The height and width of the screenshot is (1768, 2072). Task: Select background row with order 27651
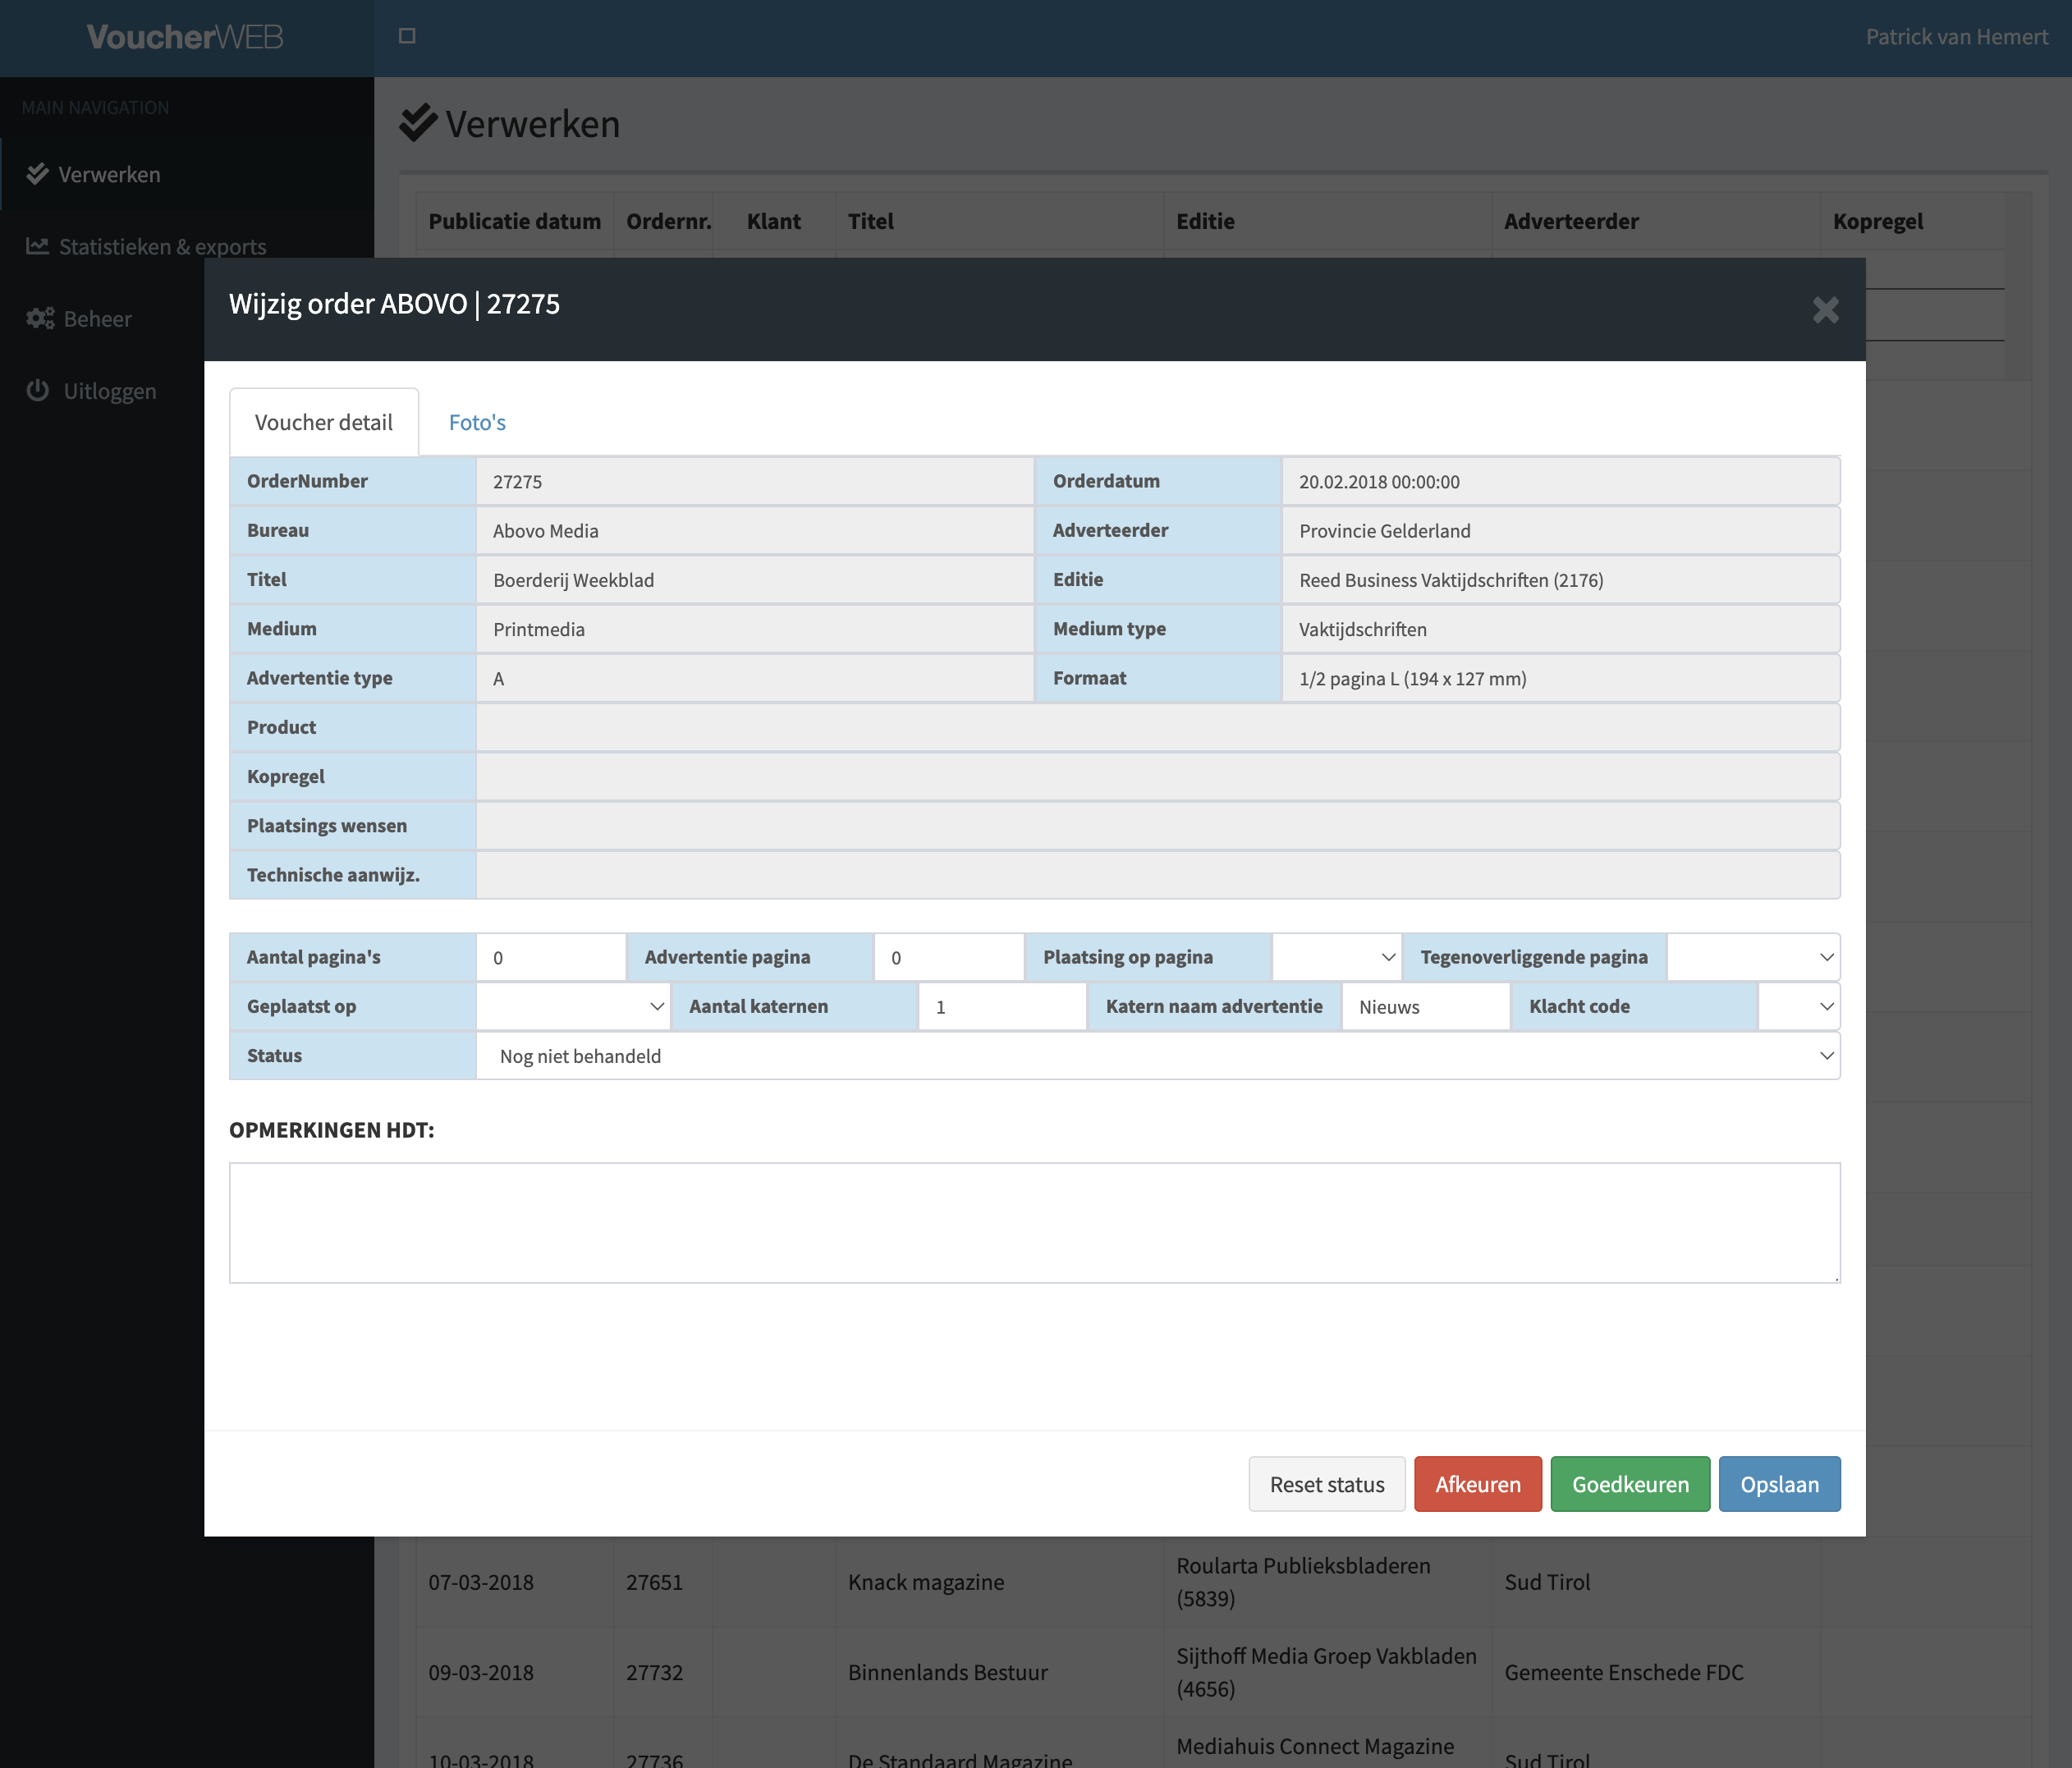click(1224, 1582)
